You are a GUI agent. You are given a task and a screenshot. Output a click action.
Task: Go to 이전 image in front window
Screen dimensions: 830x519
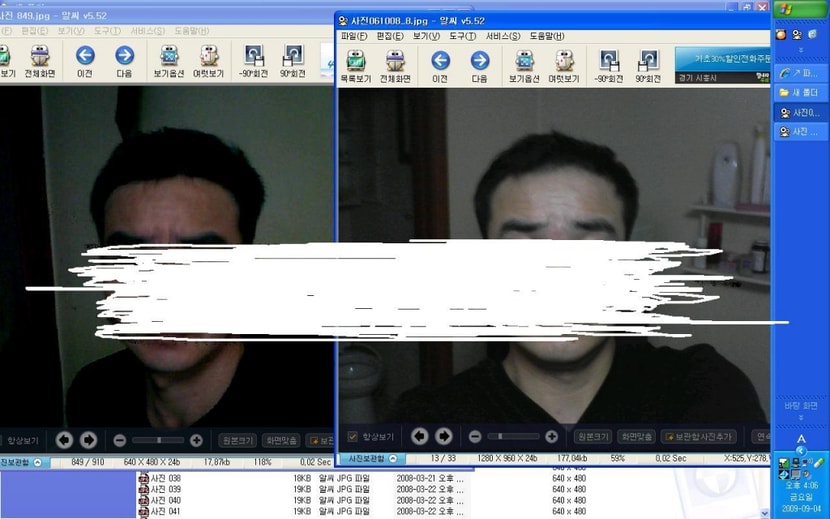tap(440, 67)
